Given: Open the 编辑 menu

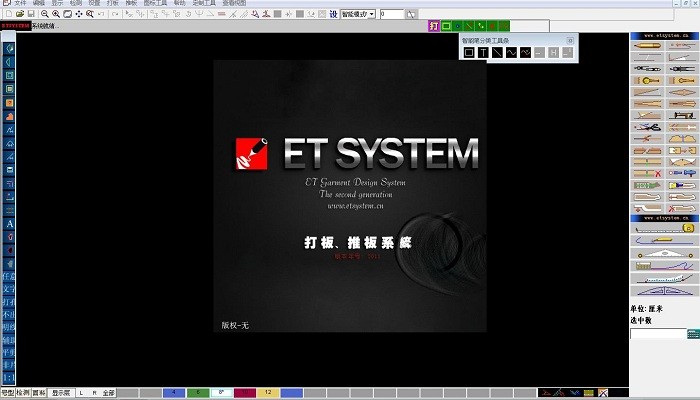Looking at the screenshot, I should pyautogui.click(x=39, y=3).
